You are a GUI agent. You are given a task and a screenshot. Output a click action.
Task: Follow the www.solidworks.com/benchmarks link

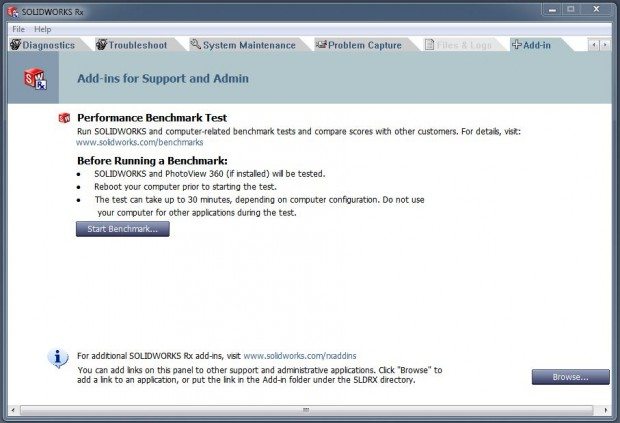pos(126,143)
